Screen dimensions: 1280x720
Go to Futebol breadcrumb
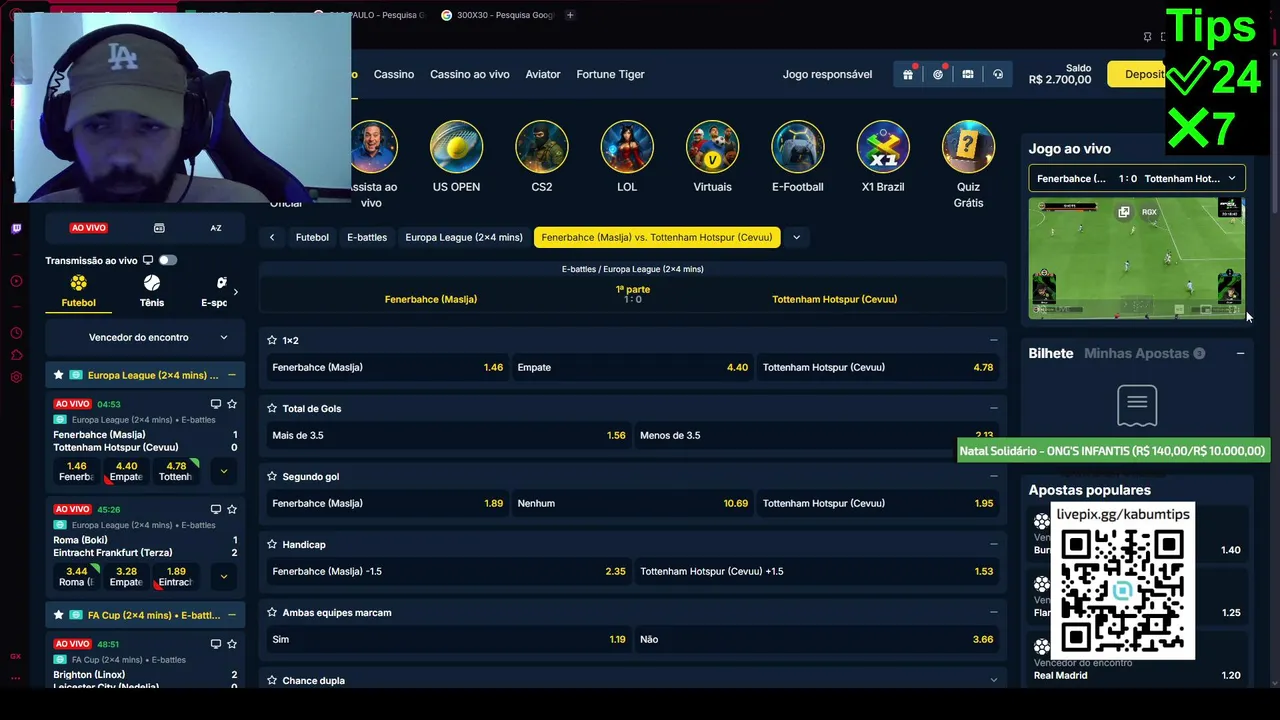point(312,237)
